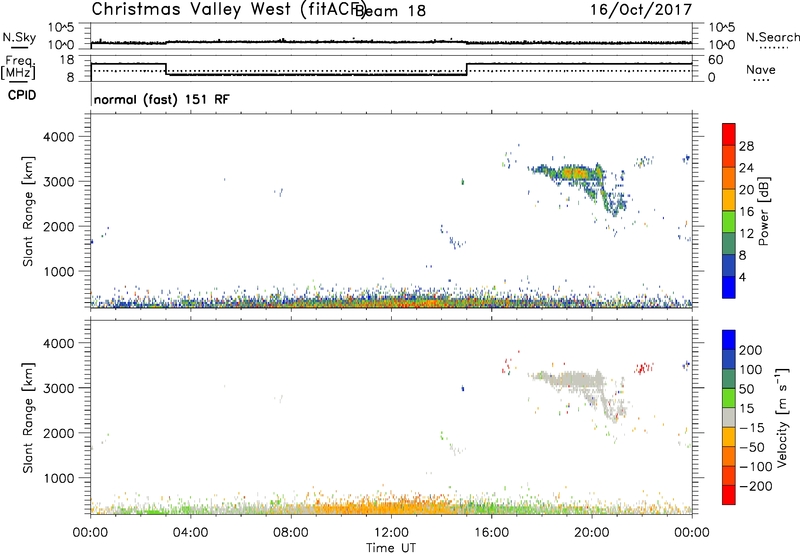Click the 'N.Sky' legend label
800x554 pixels.
(x=19, y=37)
